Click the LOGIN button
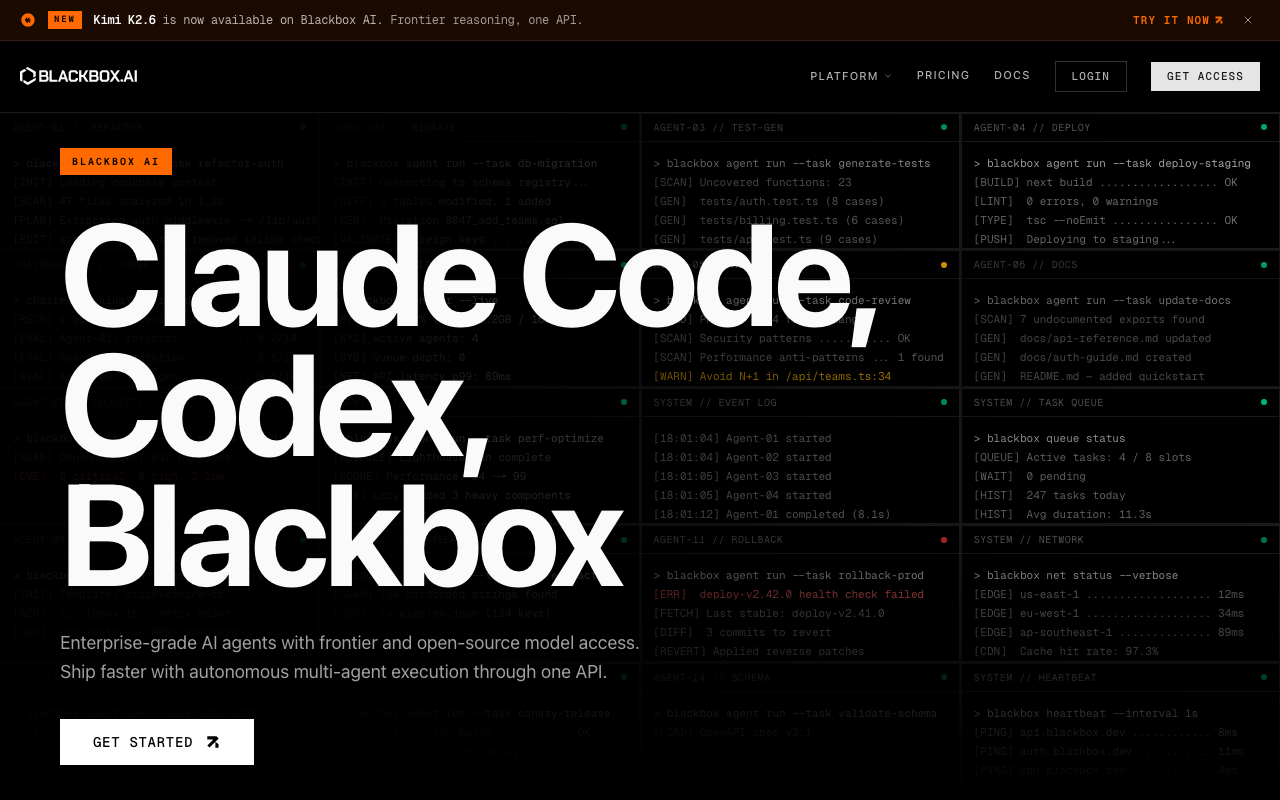The height and width of the screenshot is (800, 1280). tap(1091, 76)
